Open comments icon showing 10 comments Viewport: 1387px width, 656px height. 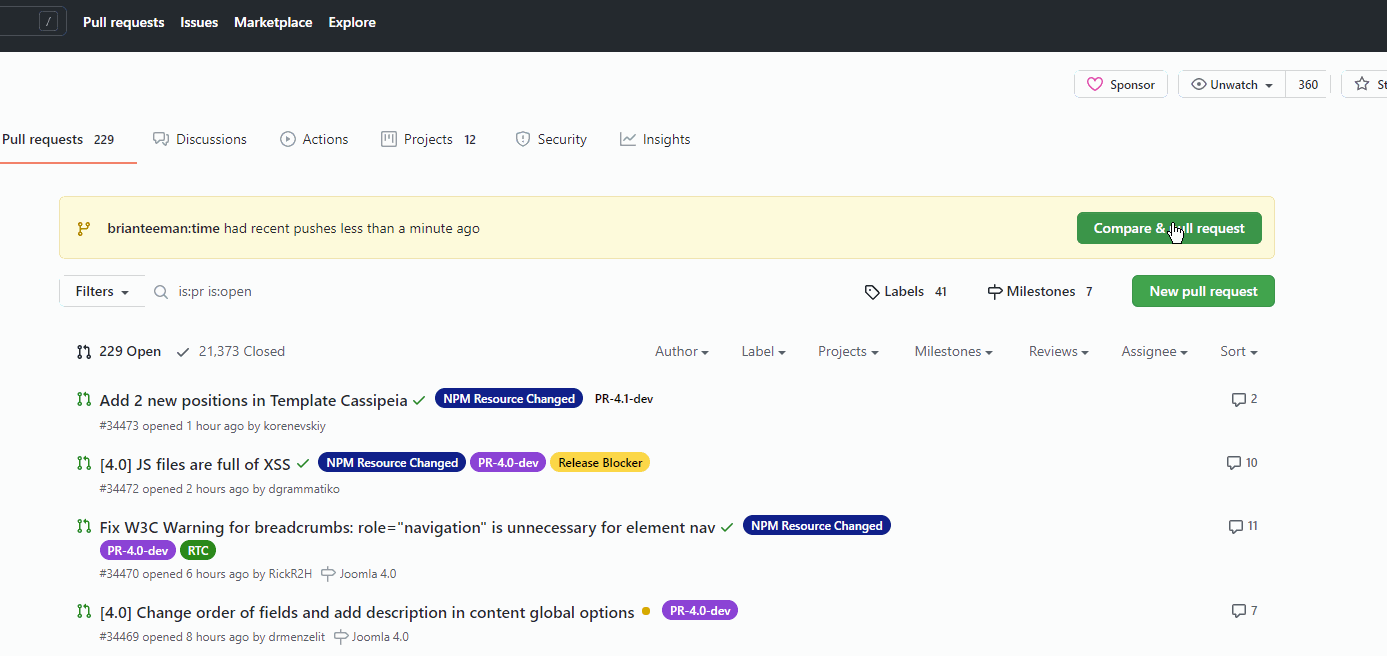point(1234,463)
